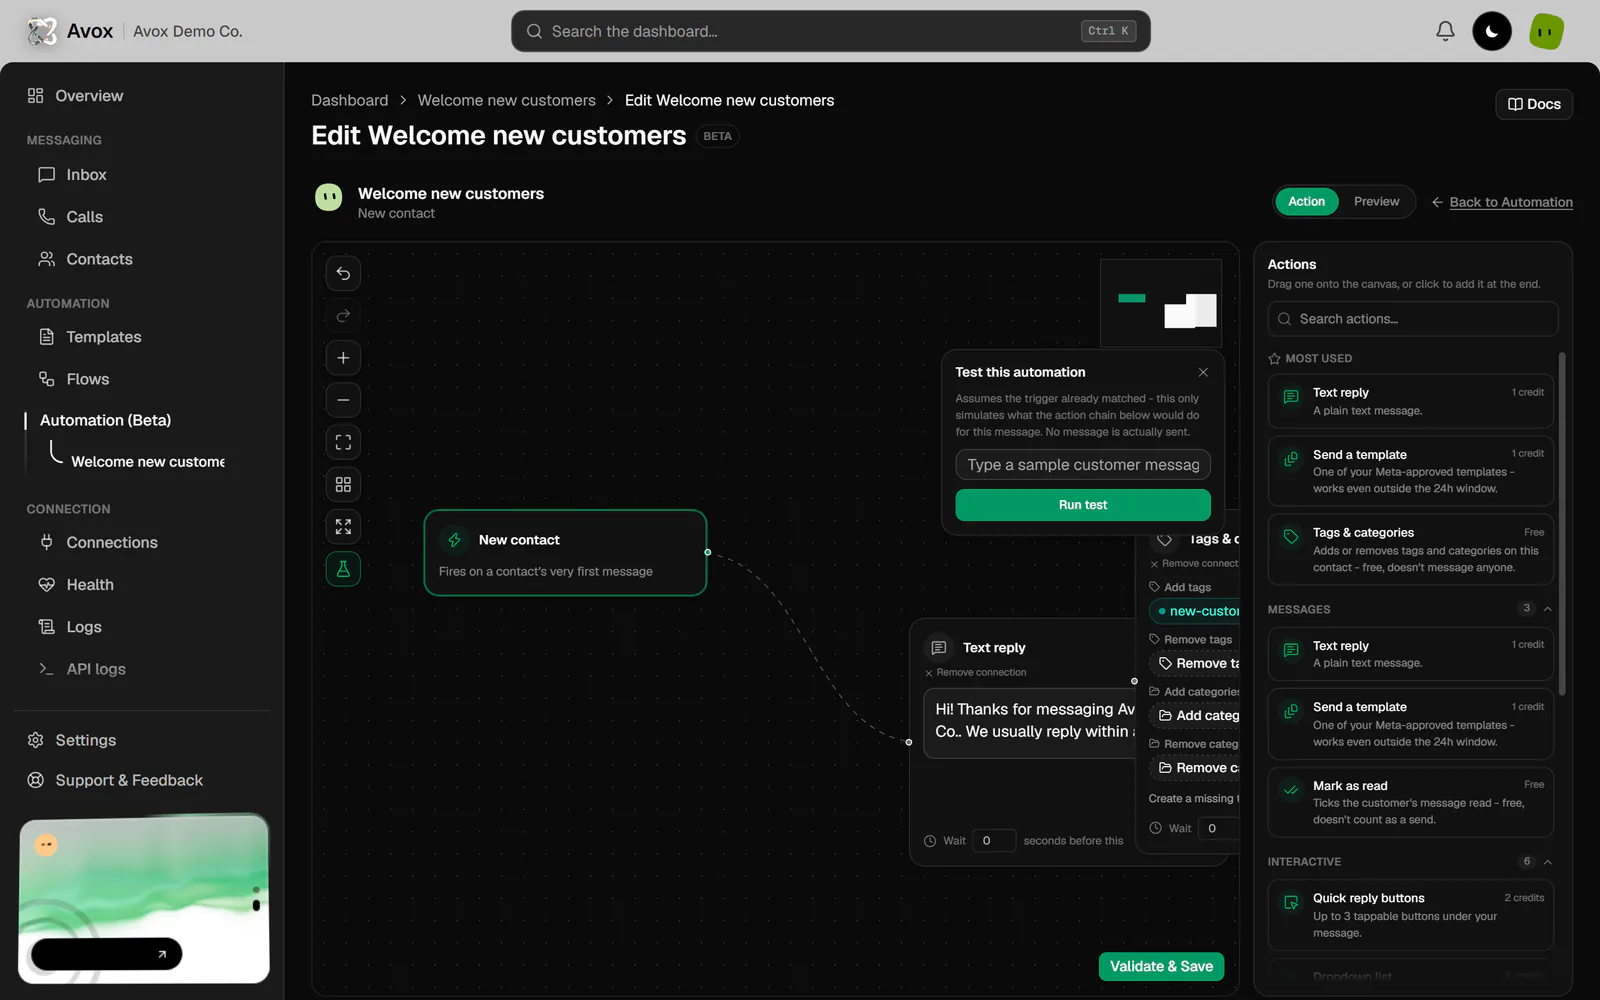The width and height of the screenshot is (1600, 1000).
Task: Click the undo icon in canvas toolbar
Action: [x=343, y=273]
